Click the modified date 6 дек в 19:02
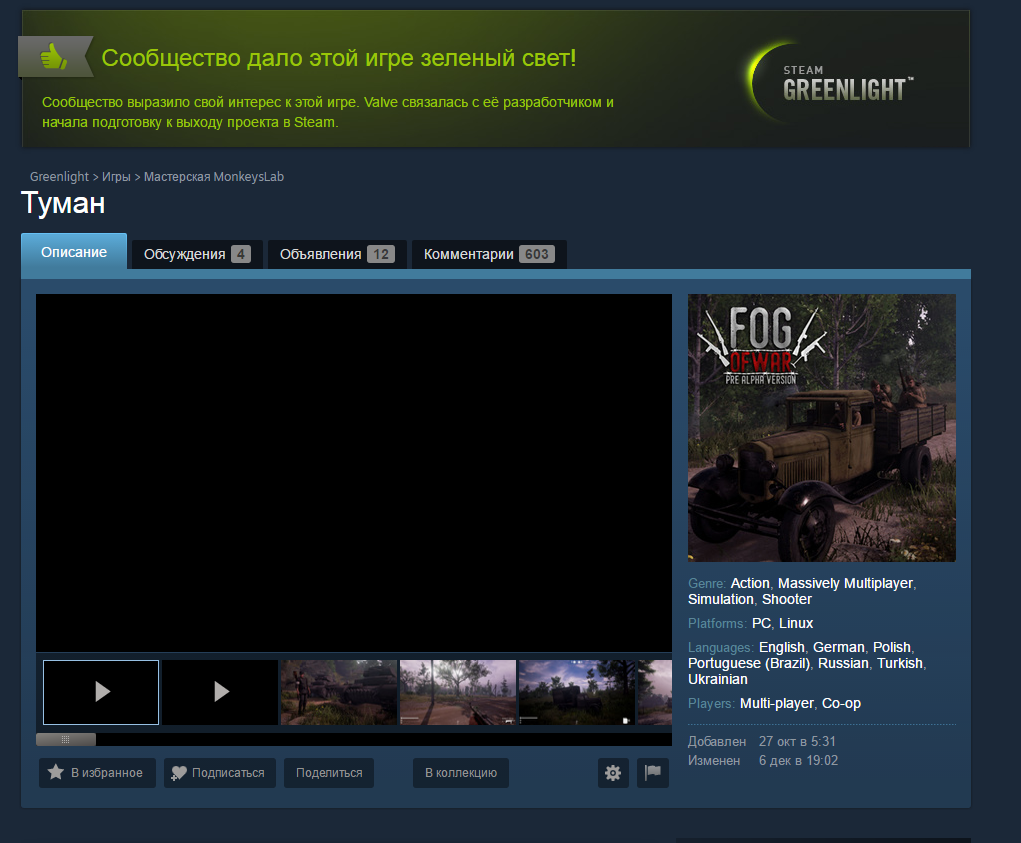This screenshot has height=843, width=1021. (x=798, y=760)
